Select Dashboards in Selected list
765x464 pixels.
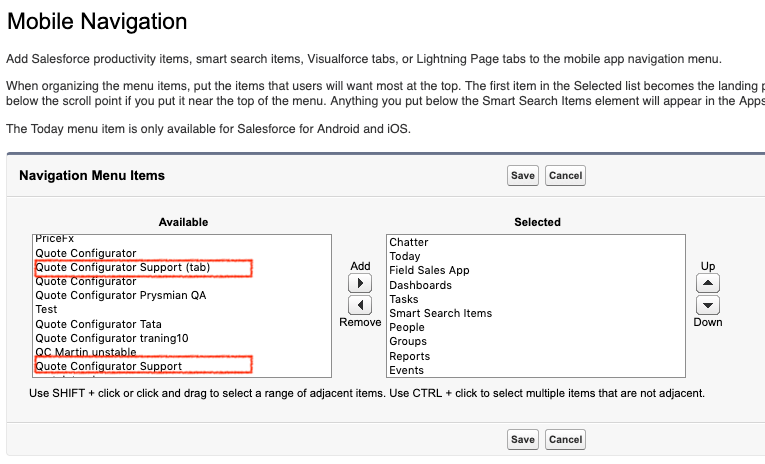536,285
